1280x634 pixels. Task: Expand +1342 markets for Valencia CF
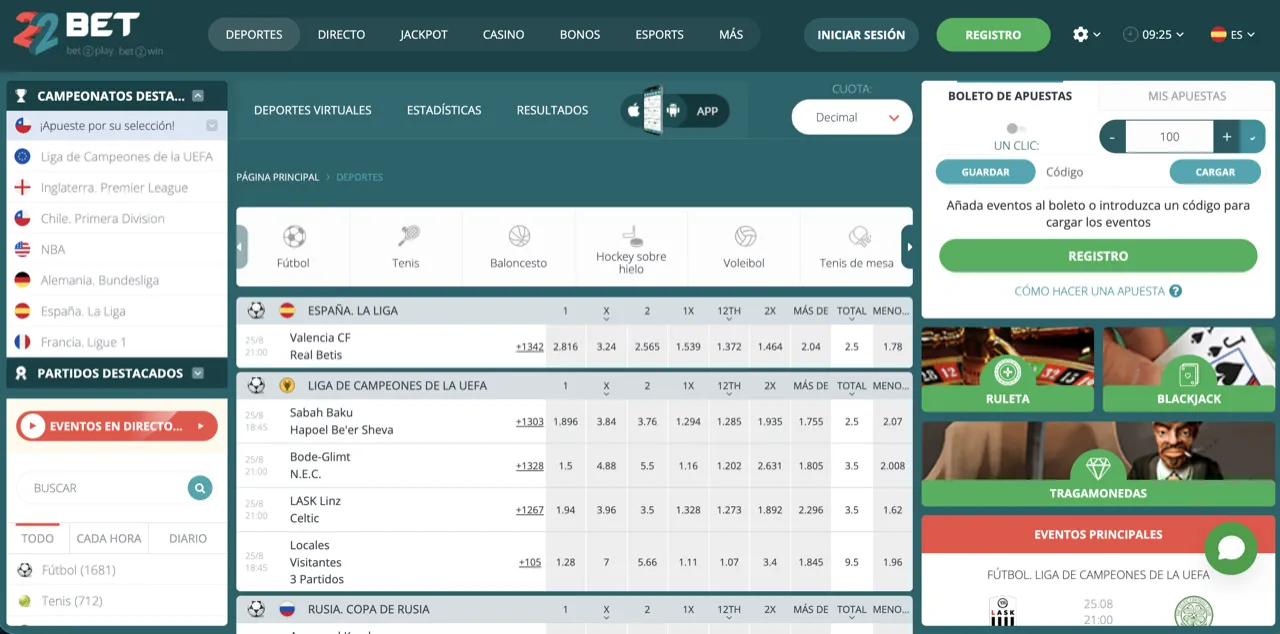tap(530, 347)
